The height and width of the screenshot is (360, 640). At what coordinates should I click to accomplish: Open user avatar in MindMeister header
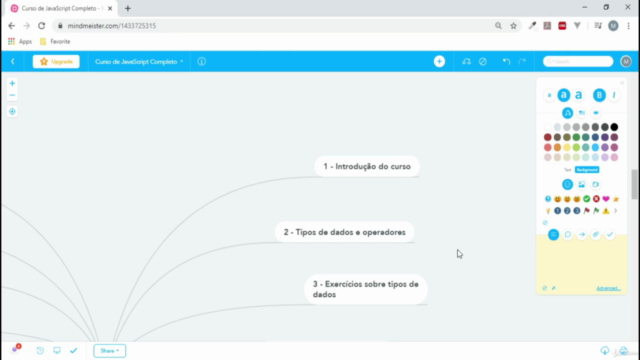[626, 62]
